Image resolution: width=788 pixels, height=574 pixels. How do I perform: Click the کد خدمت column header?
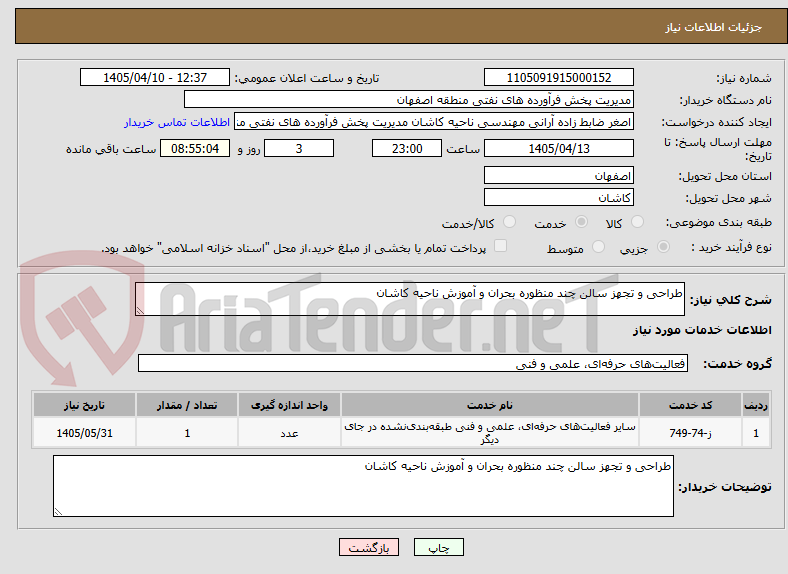[691, 405]
